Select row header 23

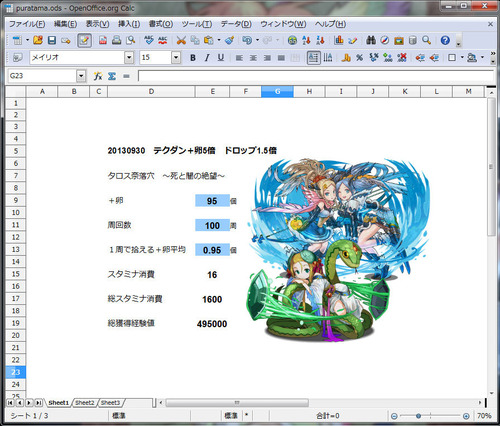coord(15,372)
